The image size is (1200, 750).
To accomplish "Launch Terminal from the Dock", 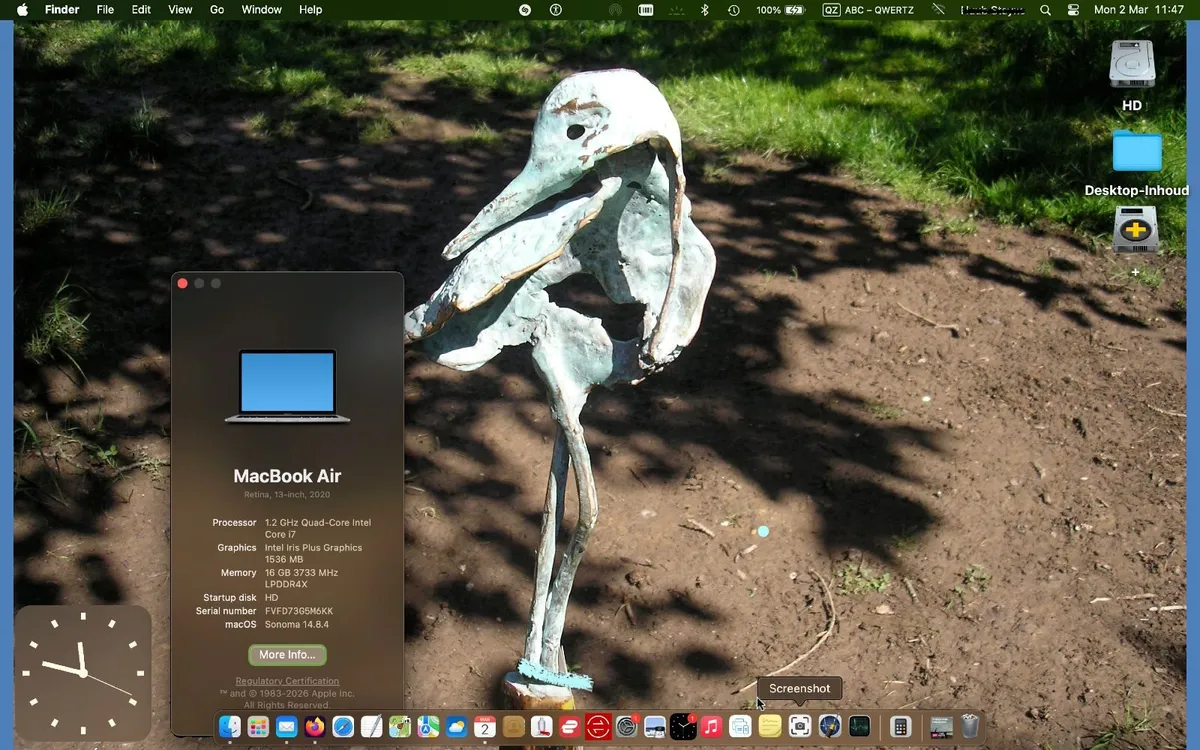I will click(x=858, y=727).
